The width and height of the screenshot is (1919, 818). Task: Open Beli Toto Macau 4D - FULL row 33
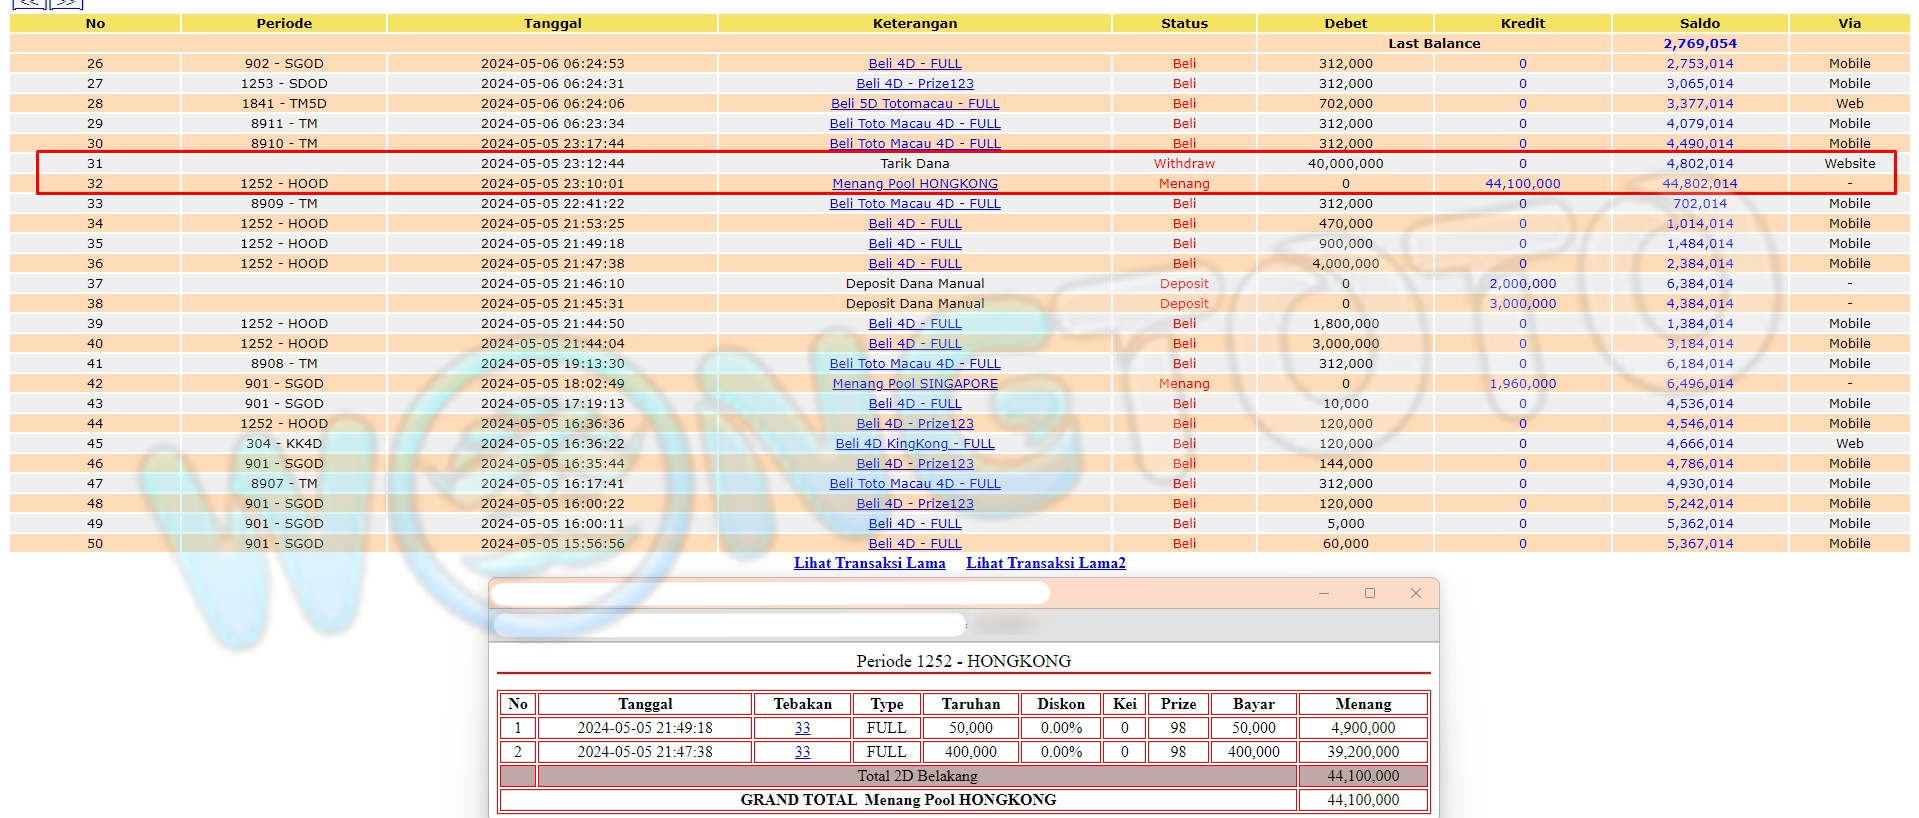pyautogui.click(x=914, y=204)
